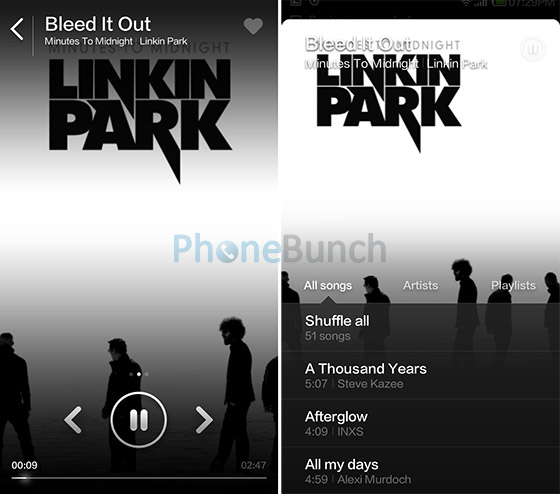The width and height of the screenshot is (560, 494).
Task: Toggle the heart favorite icon
Action: point(253,26)
